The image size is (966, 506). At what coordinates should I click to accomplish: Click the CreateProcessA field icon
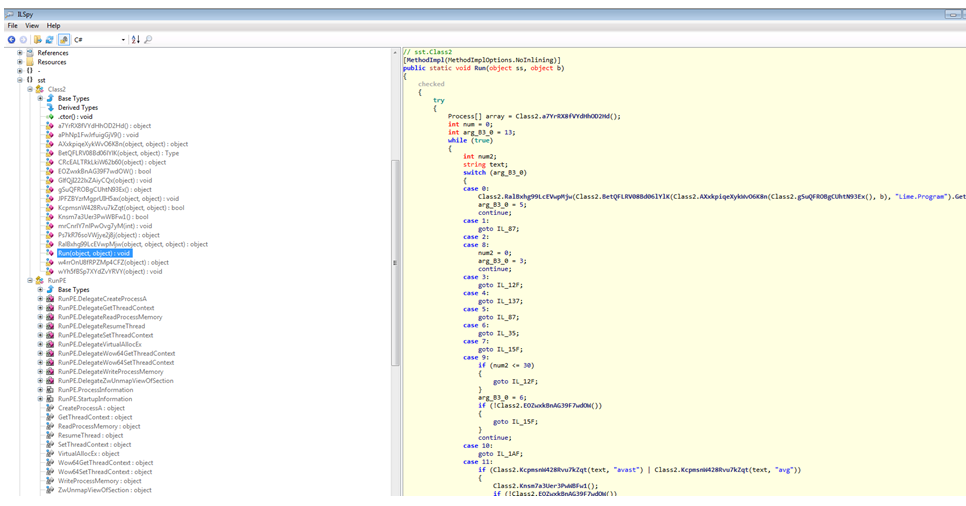point(50,408)
